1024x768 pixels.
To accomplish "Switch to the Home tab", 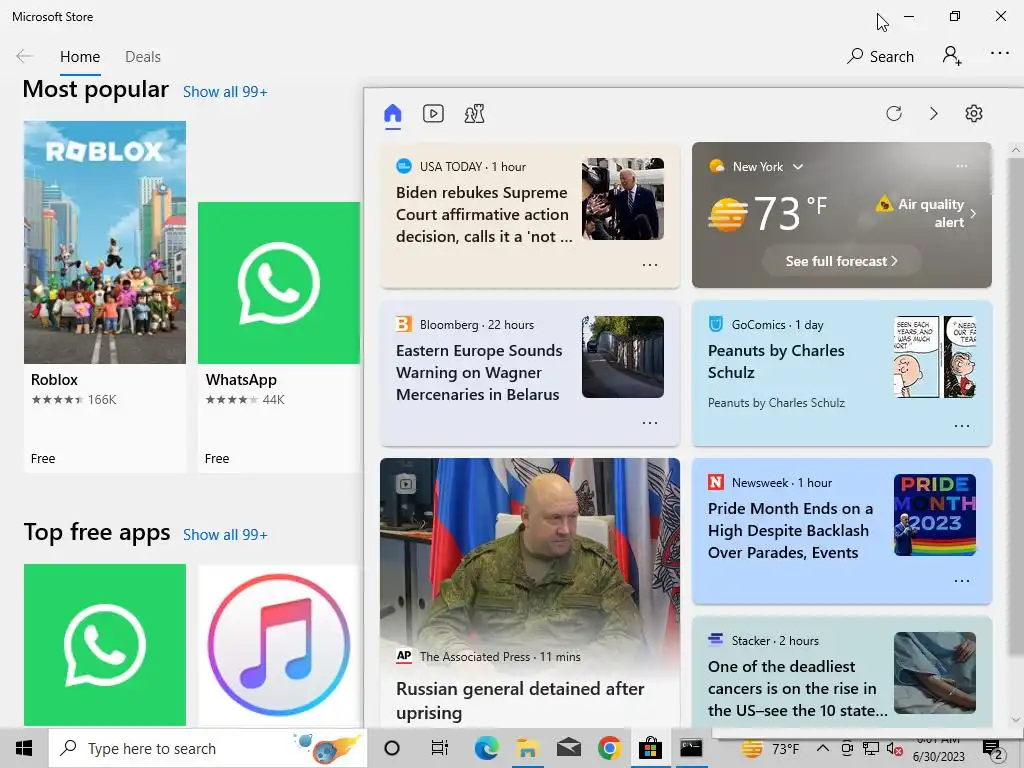I will [80, 57].
